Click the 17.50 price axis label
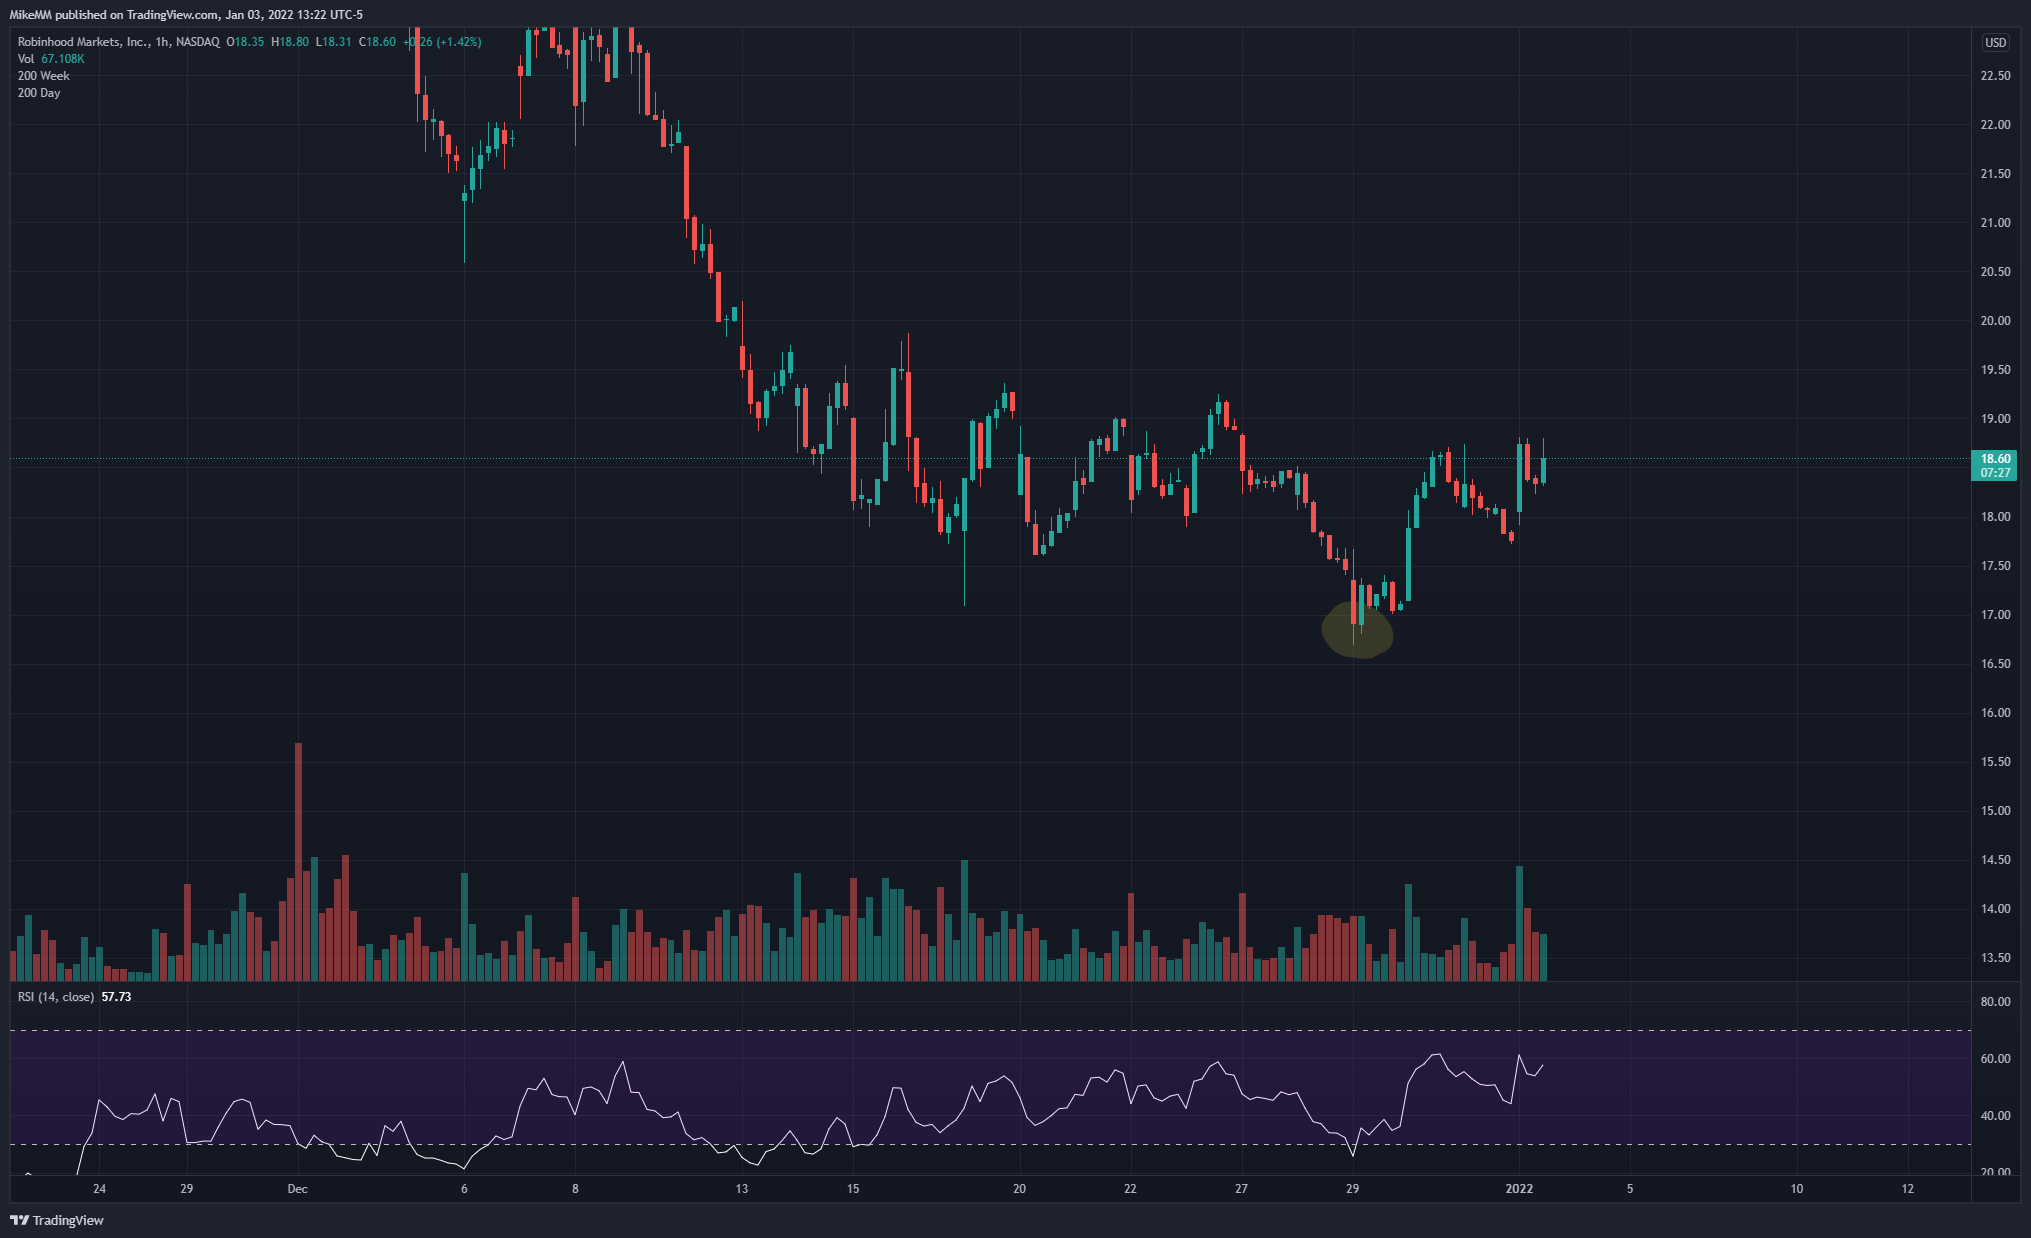The width and height of the screenshot is (2031, 1238). [x=1995, y=566]
